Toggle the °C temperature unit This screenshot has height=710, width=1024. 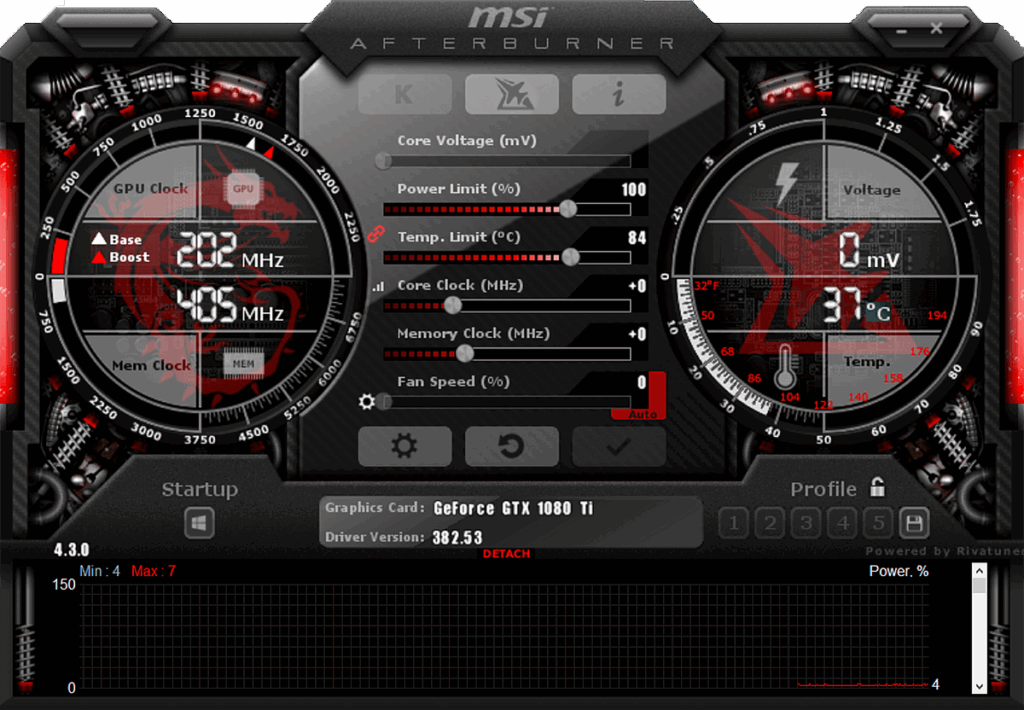(x=878, y=312)
